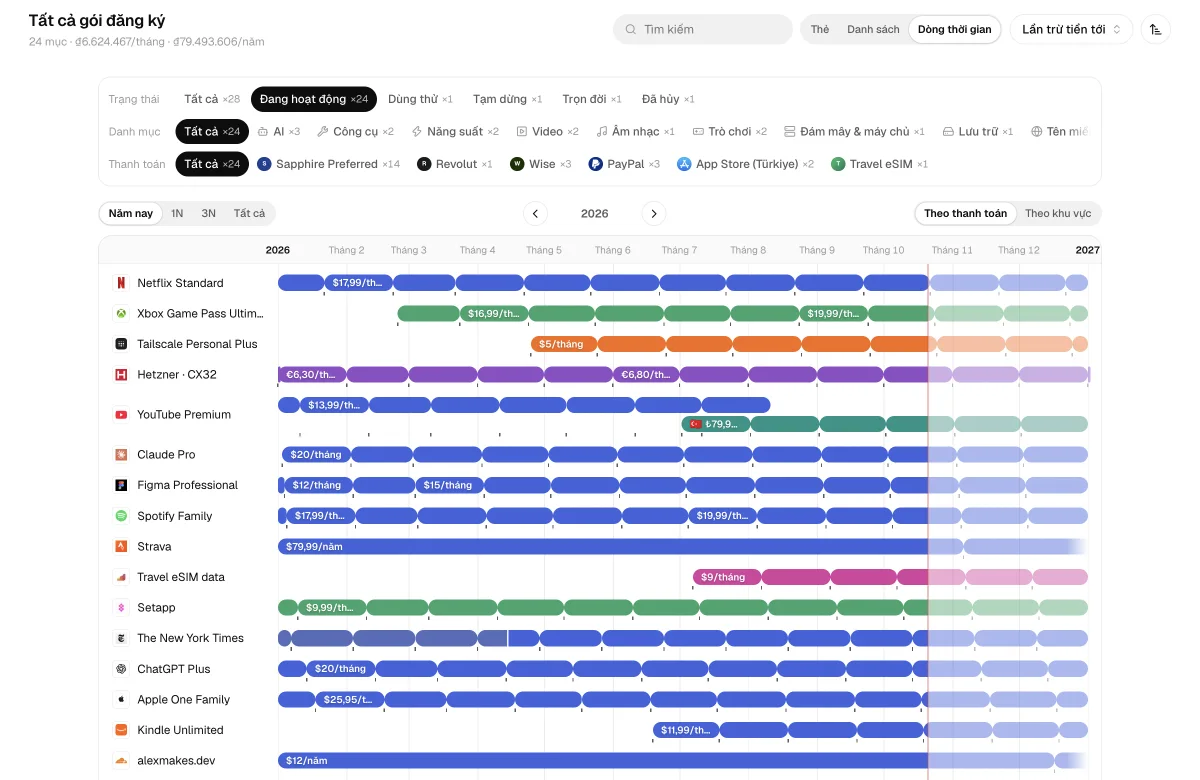Set timeline range to 3N

[208, 213]
